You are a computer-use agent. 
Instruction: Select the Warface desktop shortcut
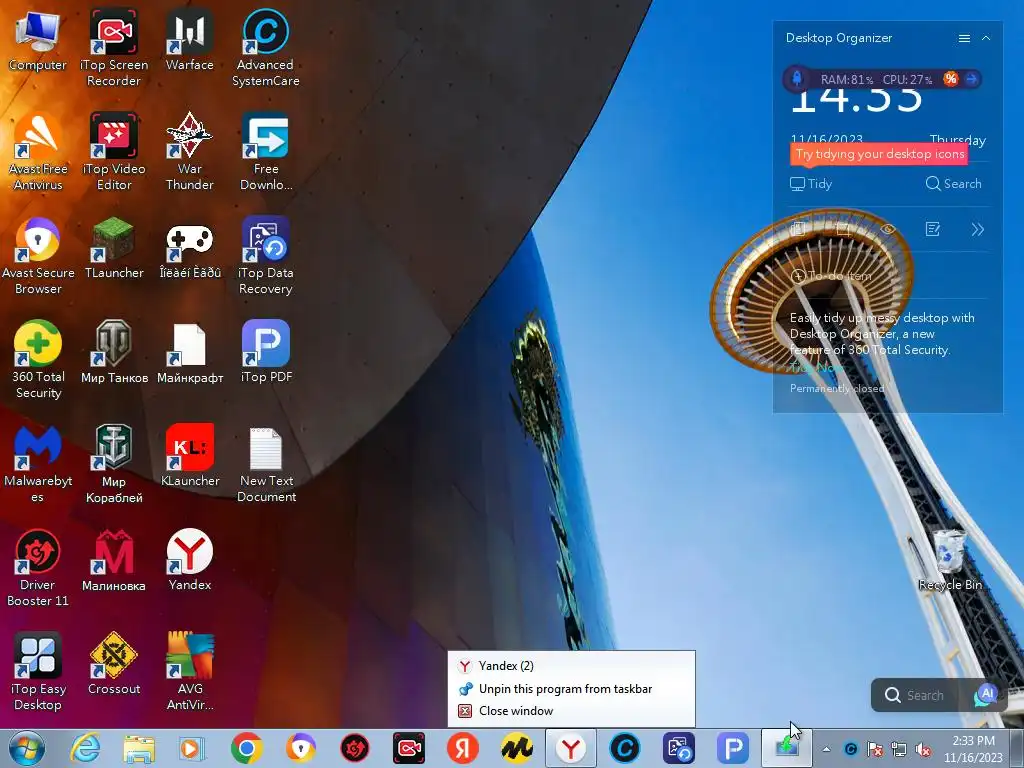pyautogui.click(x=189, y=39)
